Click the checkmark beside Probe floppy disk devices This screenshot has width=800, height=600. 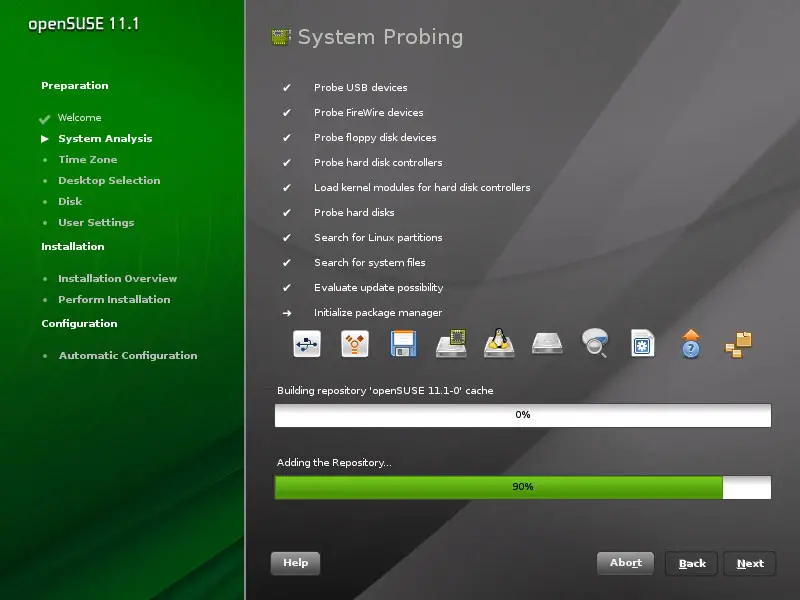(287, 138)
